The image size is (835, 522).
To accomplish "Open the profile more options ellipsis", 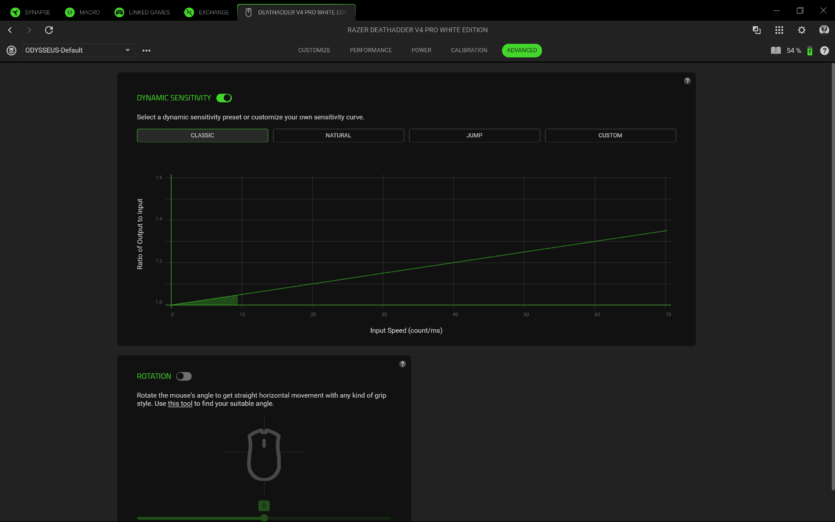I will tap(147, 50).
